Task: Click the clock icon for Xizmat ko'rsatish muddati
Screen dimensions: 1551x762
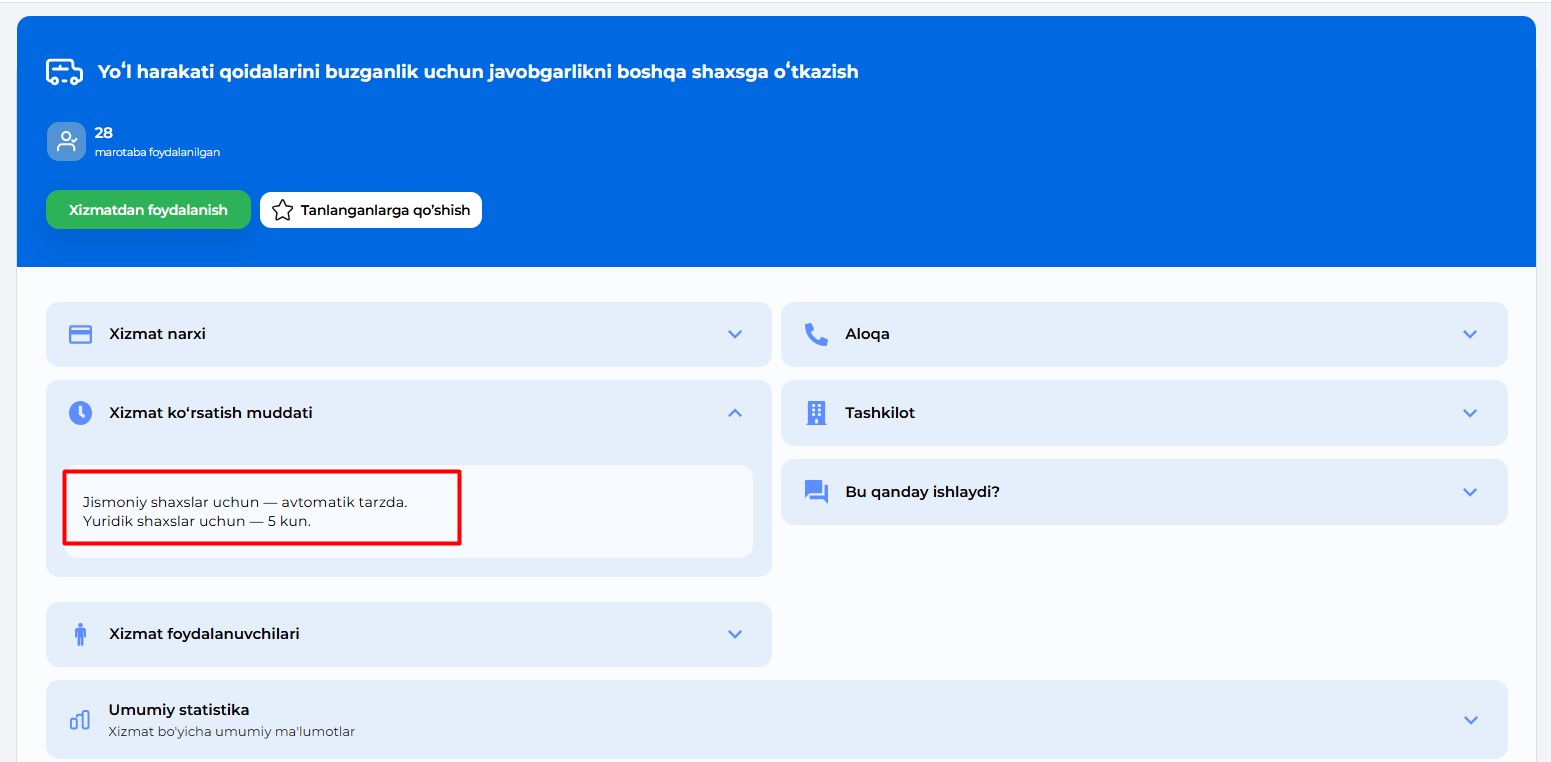Action: [x=80, y=413]
